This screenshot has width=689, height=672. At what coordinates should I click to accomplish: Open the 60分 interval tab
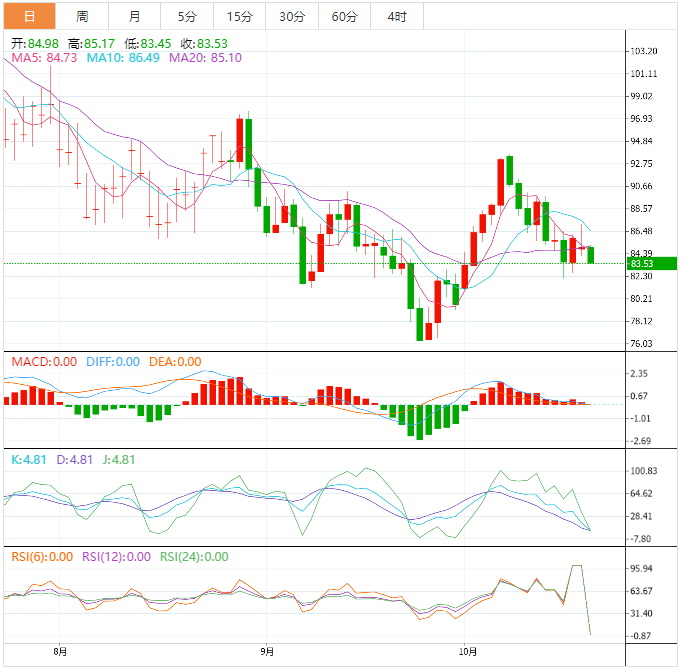344,16
